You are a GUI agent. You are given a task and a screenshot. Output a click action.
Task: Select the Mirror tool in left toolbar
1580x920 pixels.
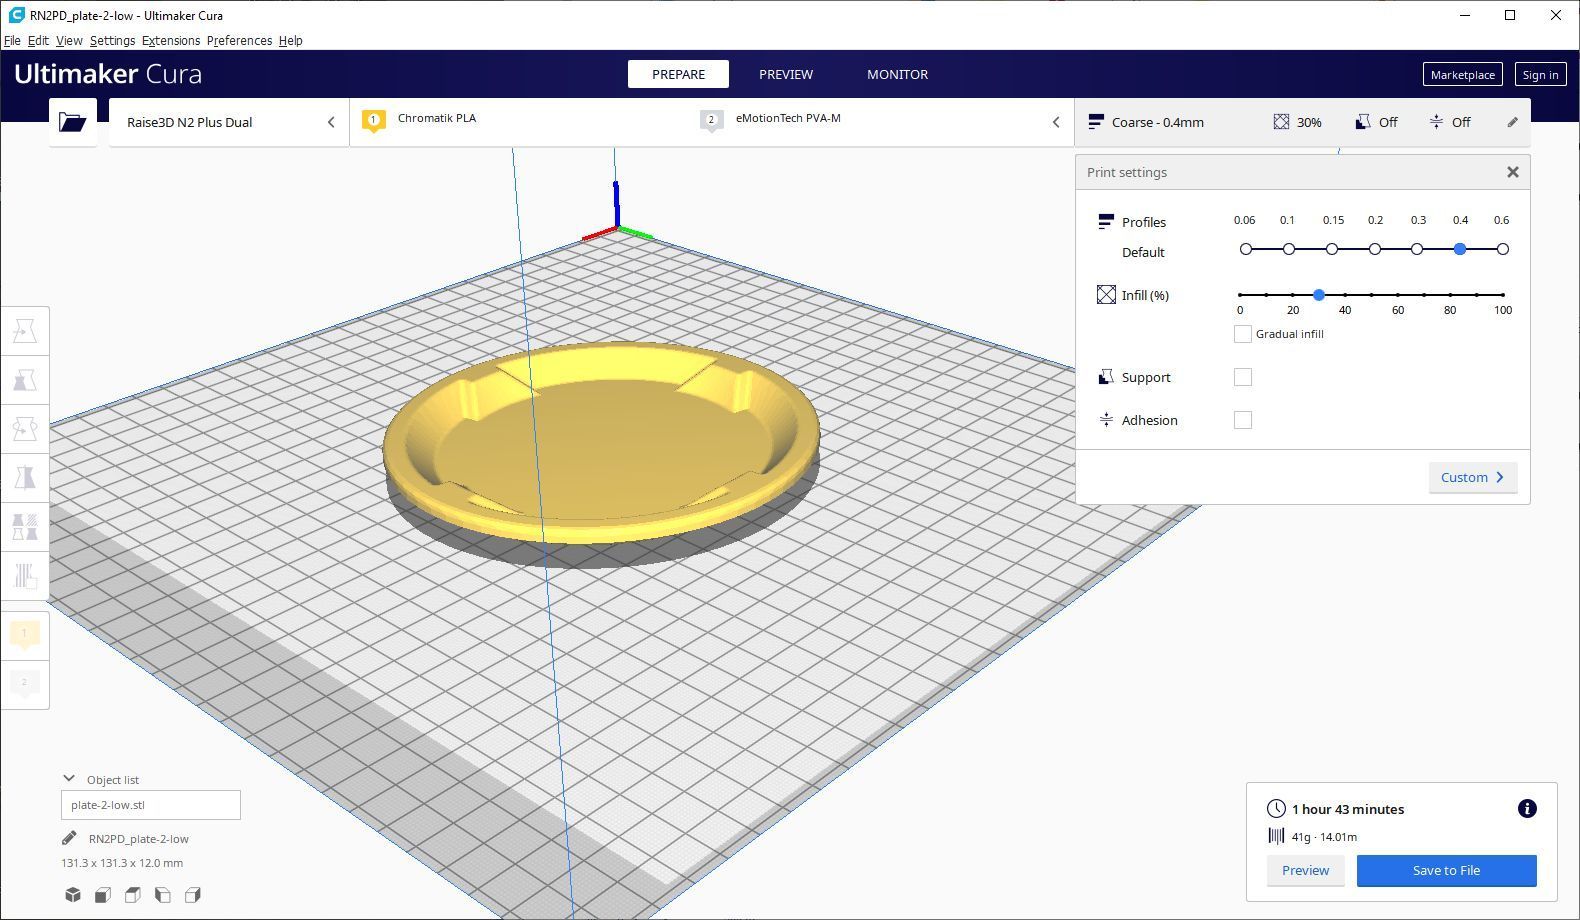(x=25, y=478)
